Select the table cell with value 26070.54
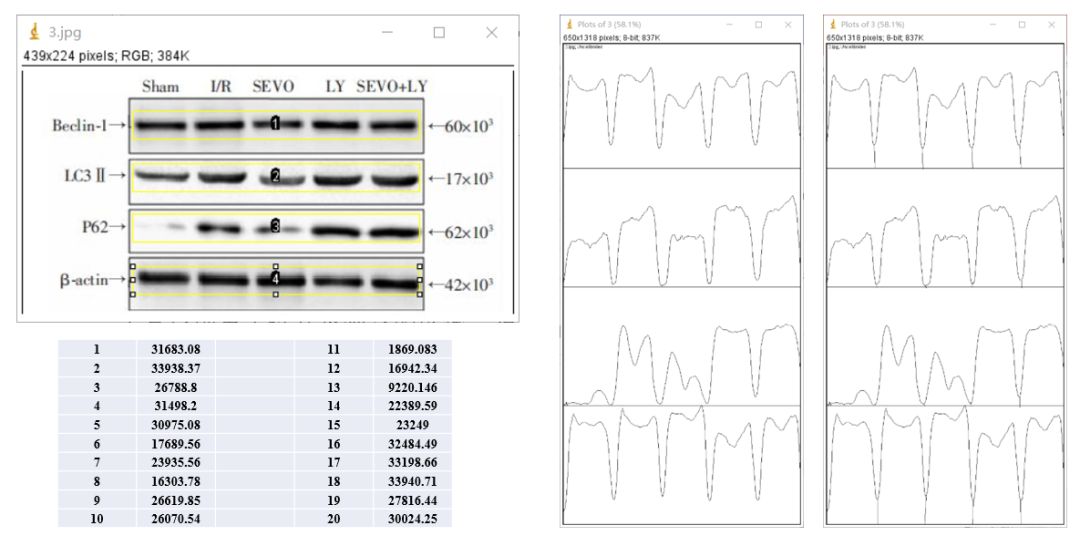 (x=176, y=518)
